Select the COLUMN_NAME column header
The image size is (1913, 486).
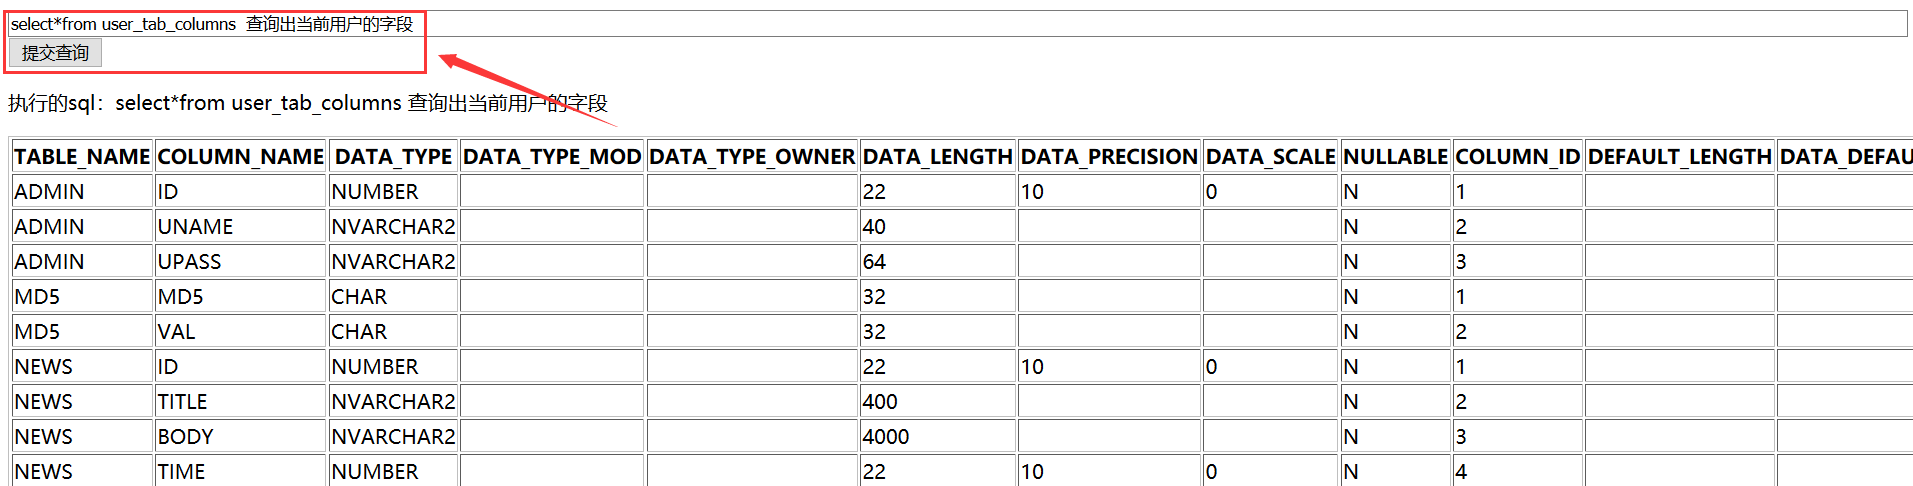[x=241, y=157]
